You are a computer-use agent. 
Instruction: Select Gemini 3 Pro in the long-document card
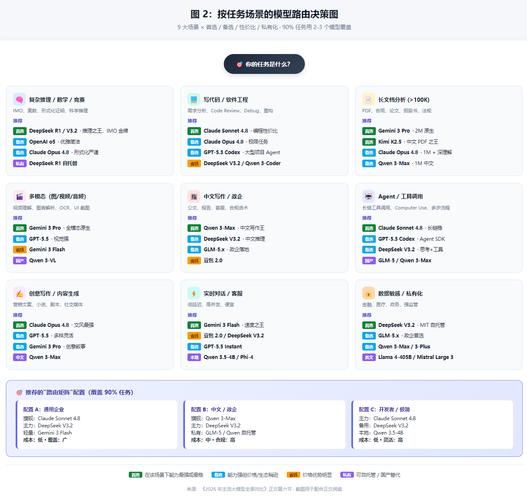point(398,131)
